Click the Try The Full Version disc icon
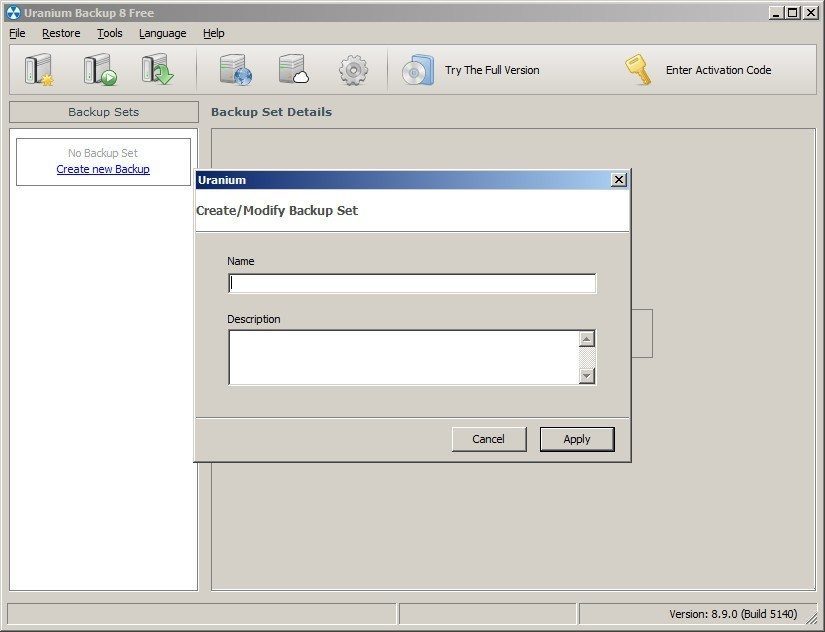The image size is (825, 632). pyautogui.click(x=418, y=70)
